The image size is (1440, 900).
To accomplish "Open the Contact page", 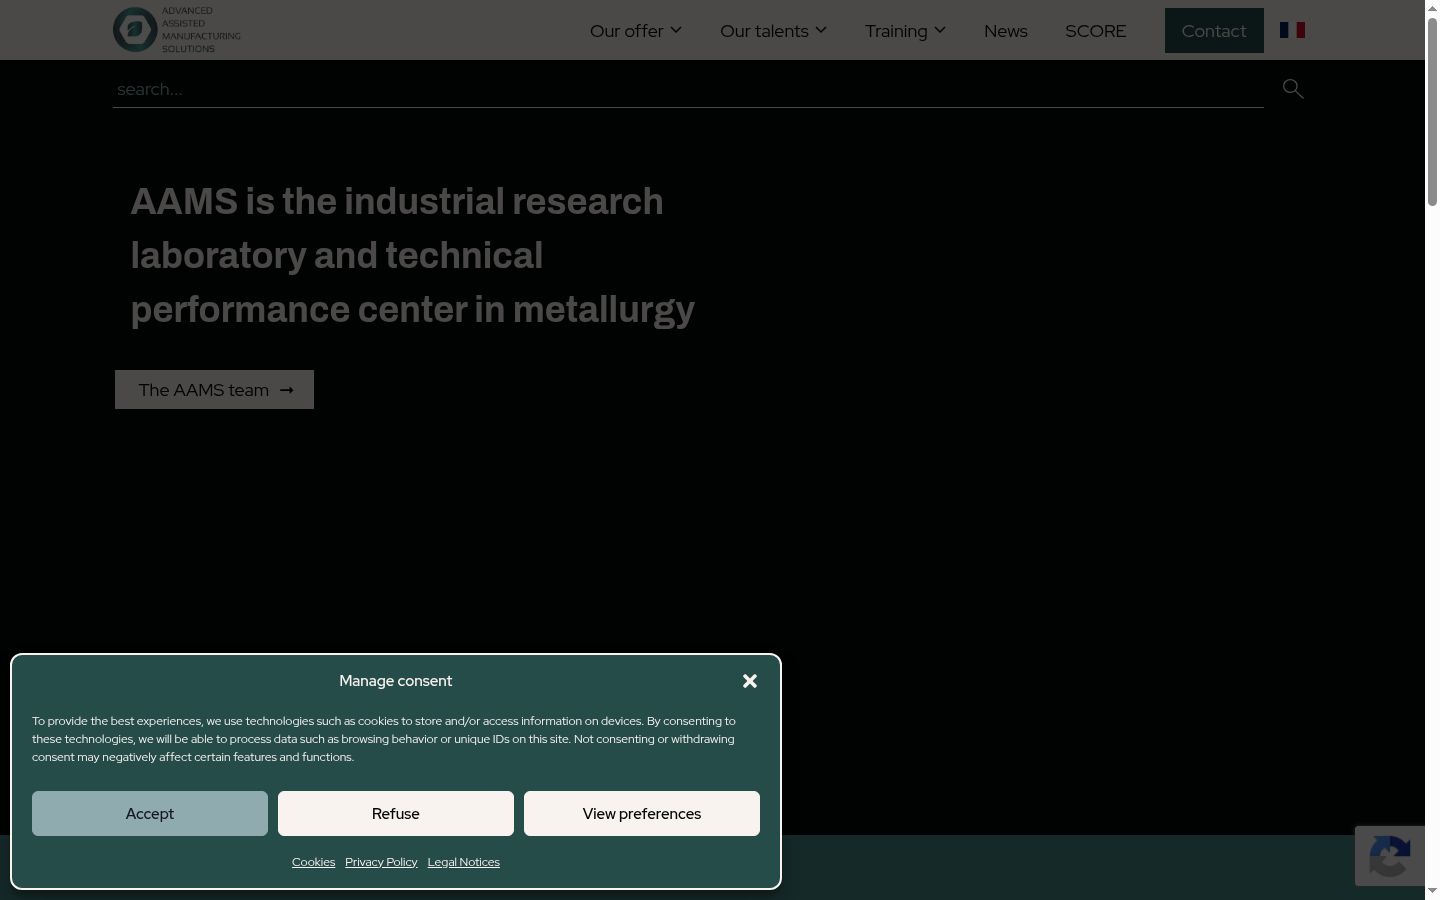I will coord(1214,31).
